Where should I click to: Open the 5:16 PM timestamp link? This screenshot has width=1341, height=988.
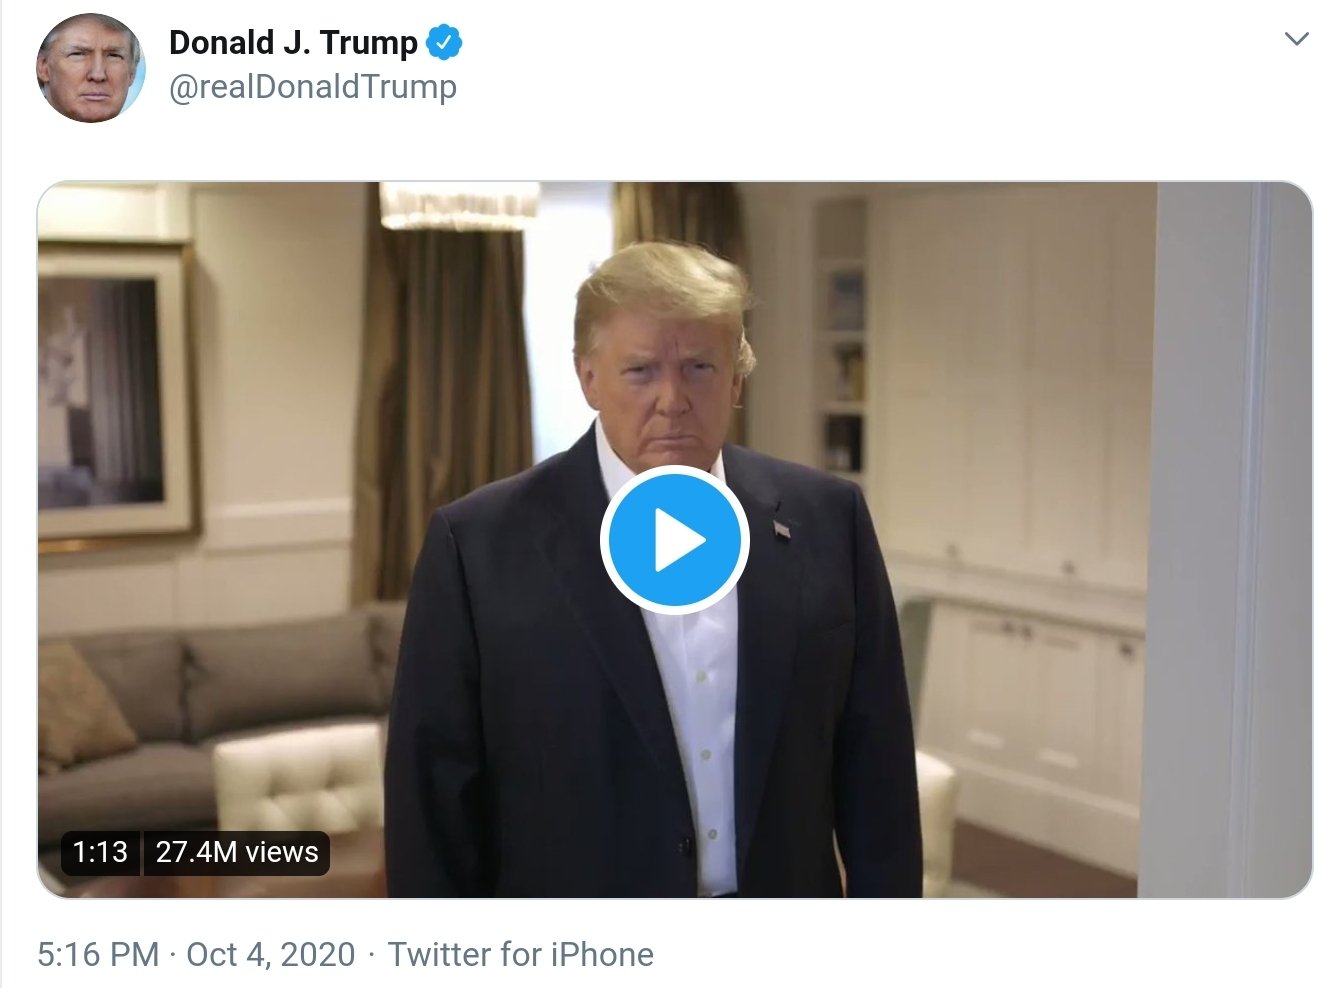[98, 954]
